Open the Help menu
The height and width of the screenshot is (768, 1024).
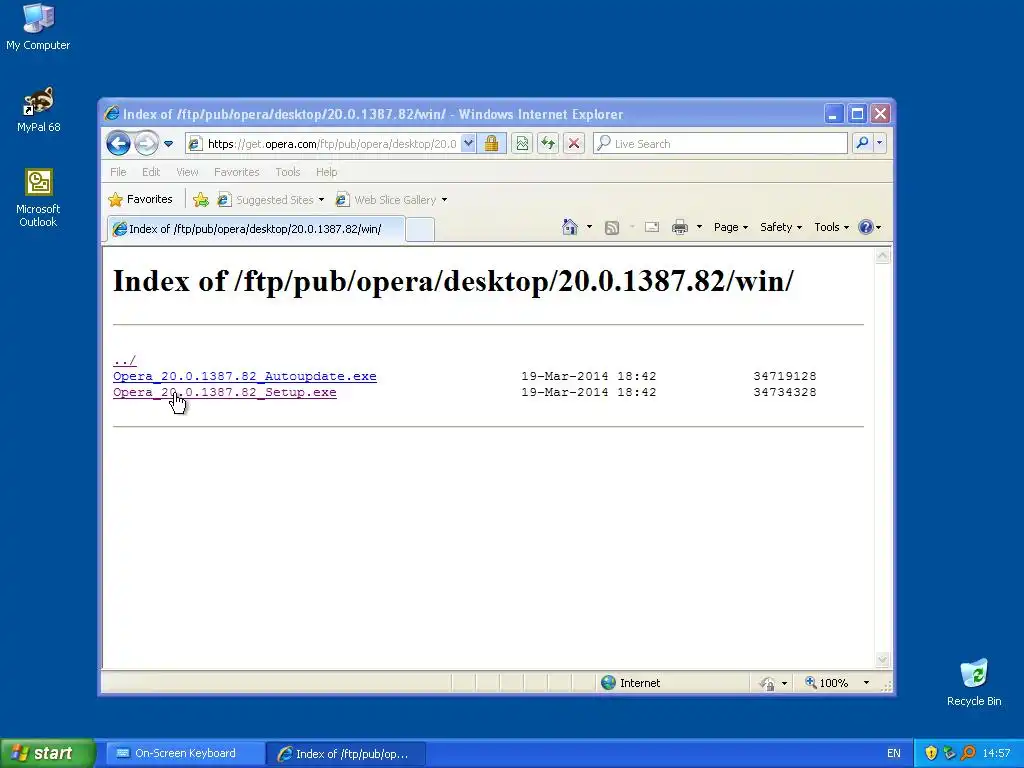point(327,172)
